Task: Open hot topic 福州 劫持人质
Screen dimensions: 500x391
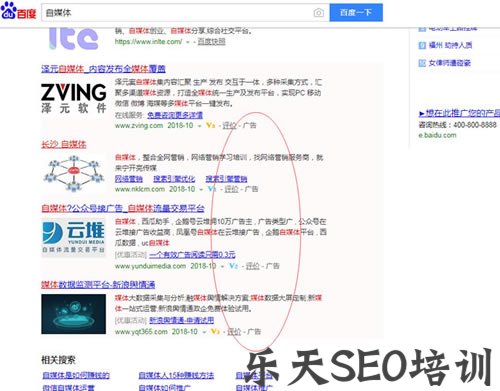Action: (450, 45)
